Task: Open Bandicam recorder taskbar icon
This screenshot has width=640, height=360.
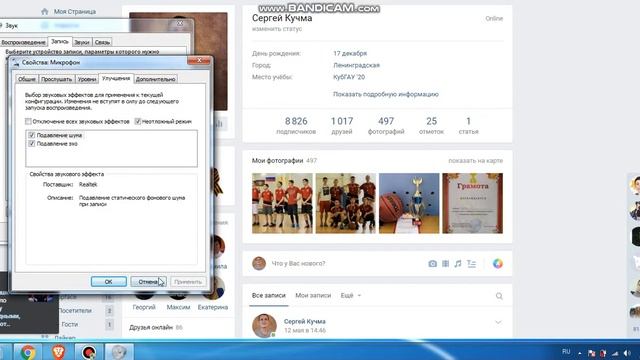Action: tap(89, 352)
